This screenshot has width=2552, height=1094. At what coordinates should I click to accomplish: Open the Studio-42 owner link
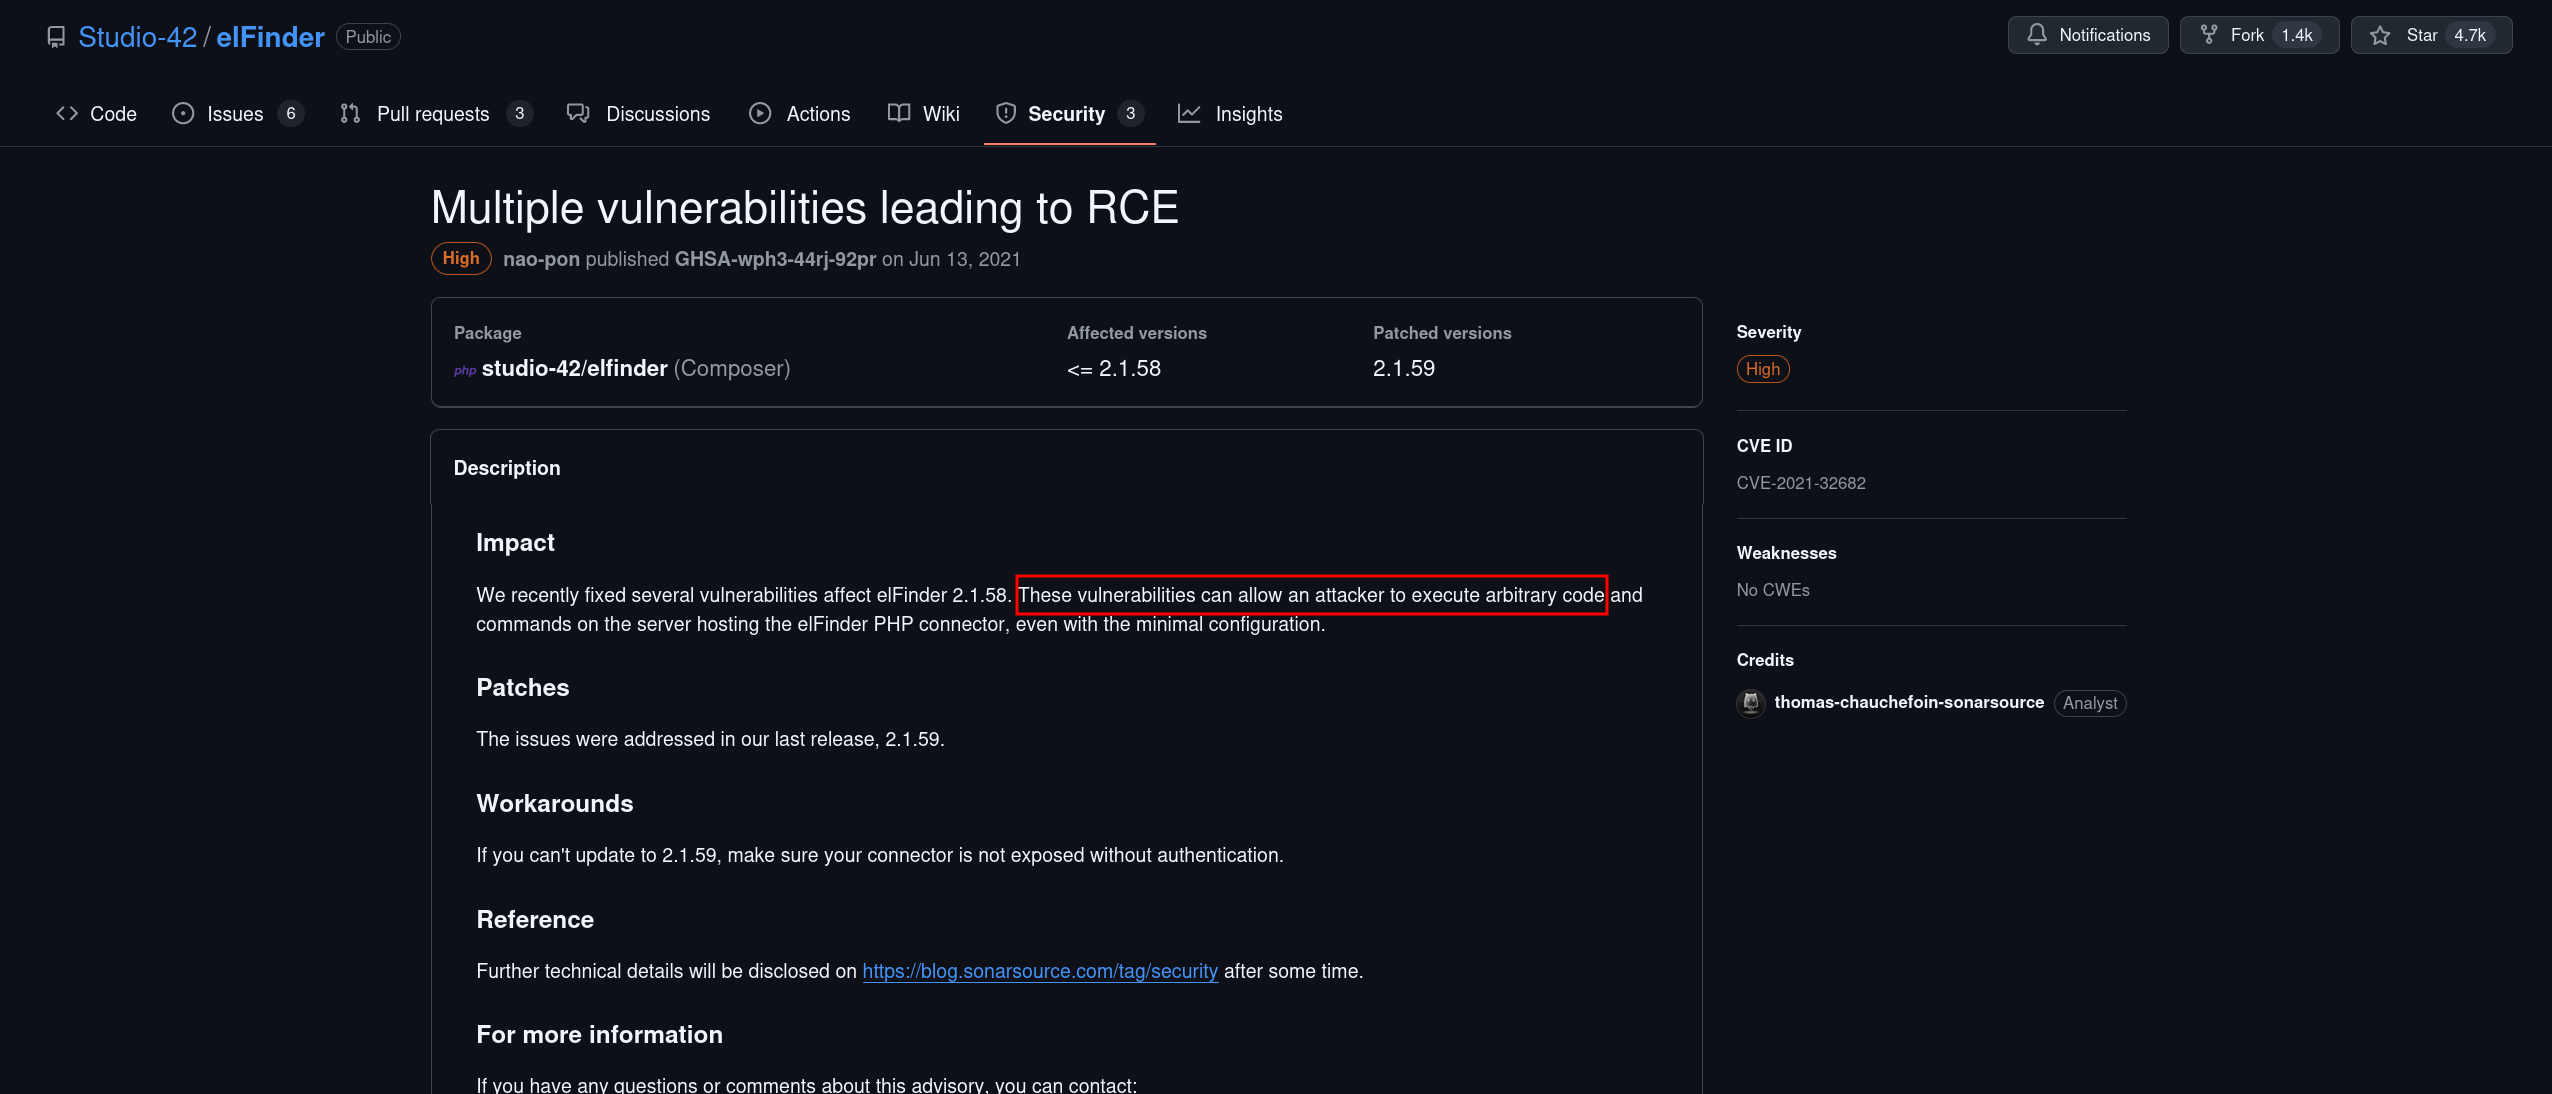click(138, 37)
